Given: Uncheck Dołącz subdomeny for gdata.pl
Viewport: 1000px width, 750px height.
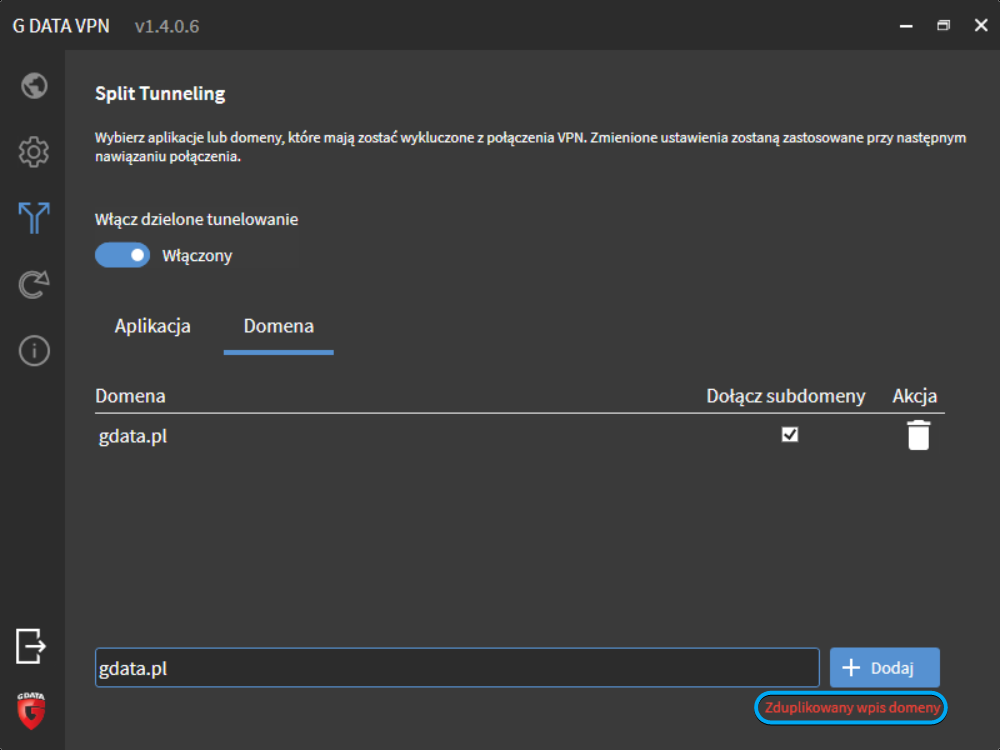Looking at the screenshot, I should click(790, 434).
